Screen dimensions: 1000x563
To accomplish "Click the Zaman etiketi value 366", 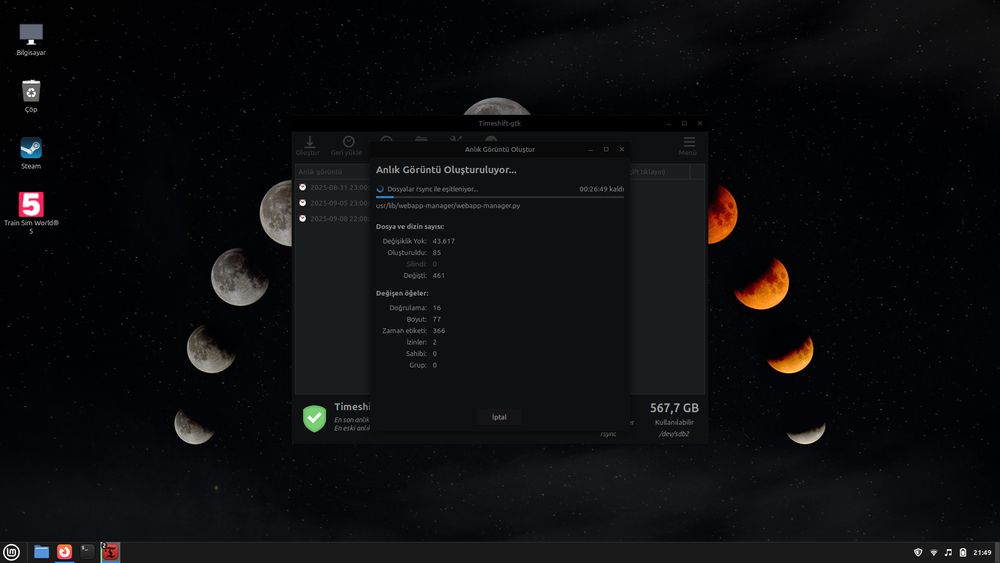I will coord(439,330).
